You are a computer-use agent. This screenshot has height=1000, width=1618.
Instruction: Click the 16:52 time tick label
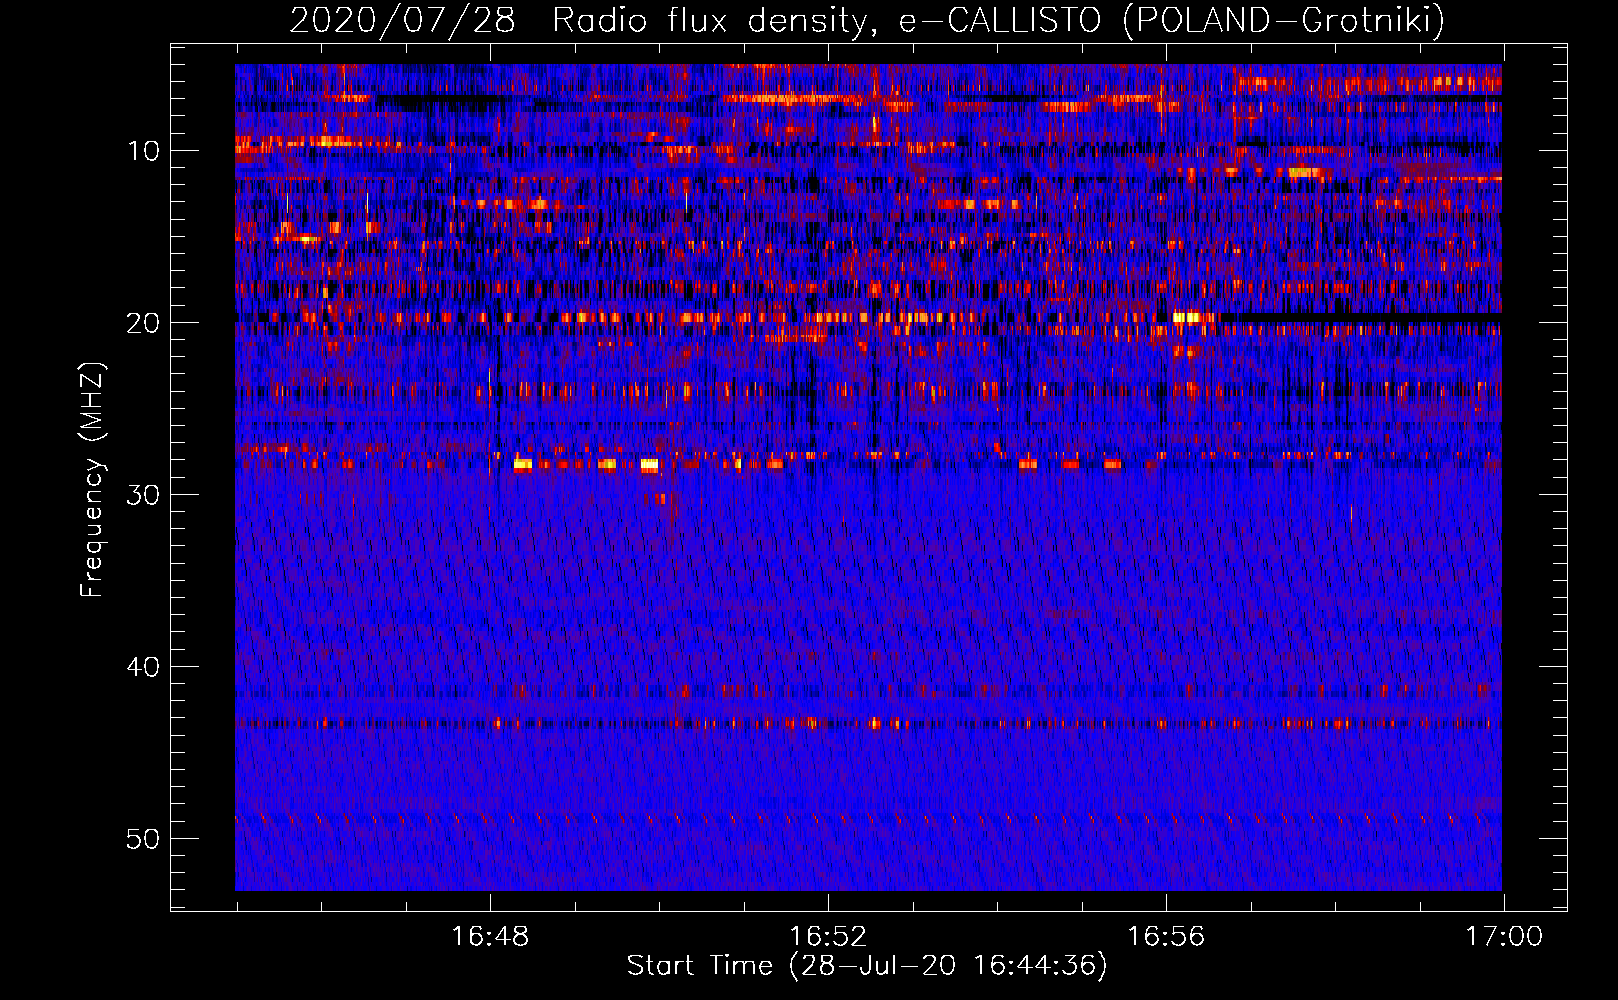click(828, 937)
